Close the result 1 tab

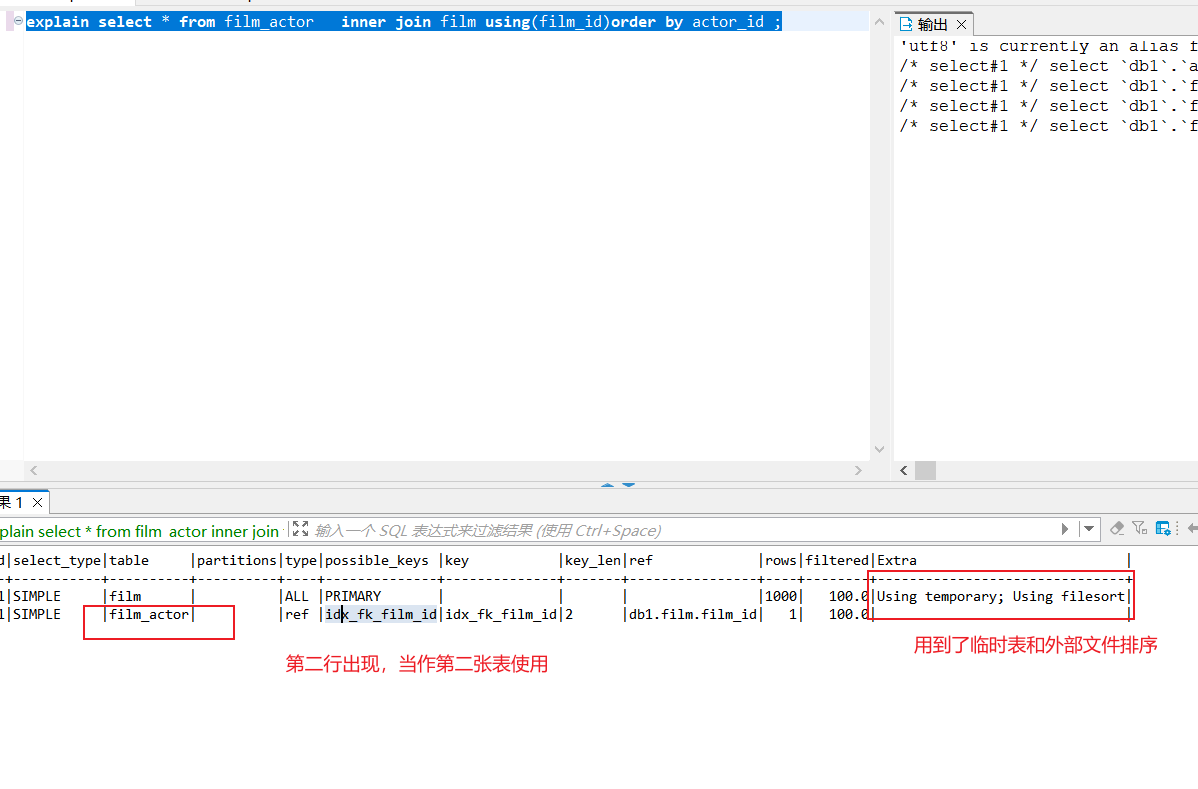pos(37,502)
